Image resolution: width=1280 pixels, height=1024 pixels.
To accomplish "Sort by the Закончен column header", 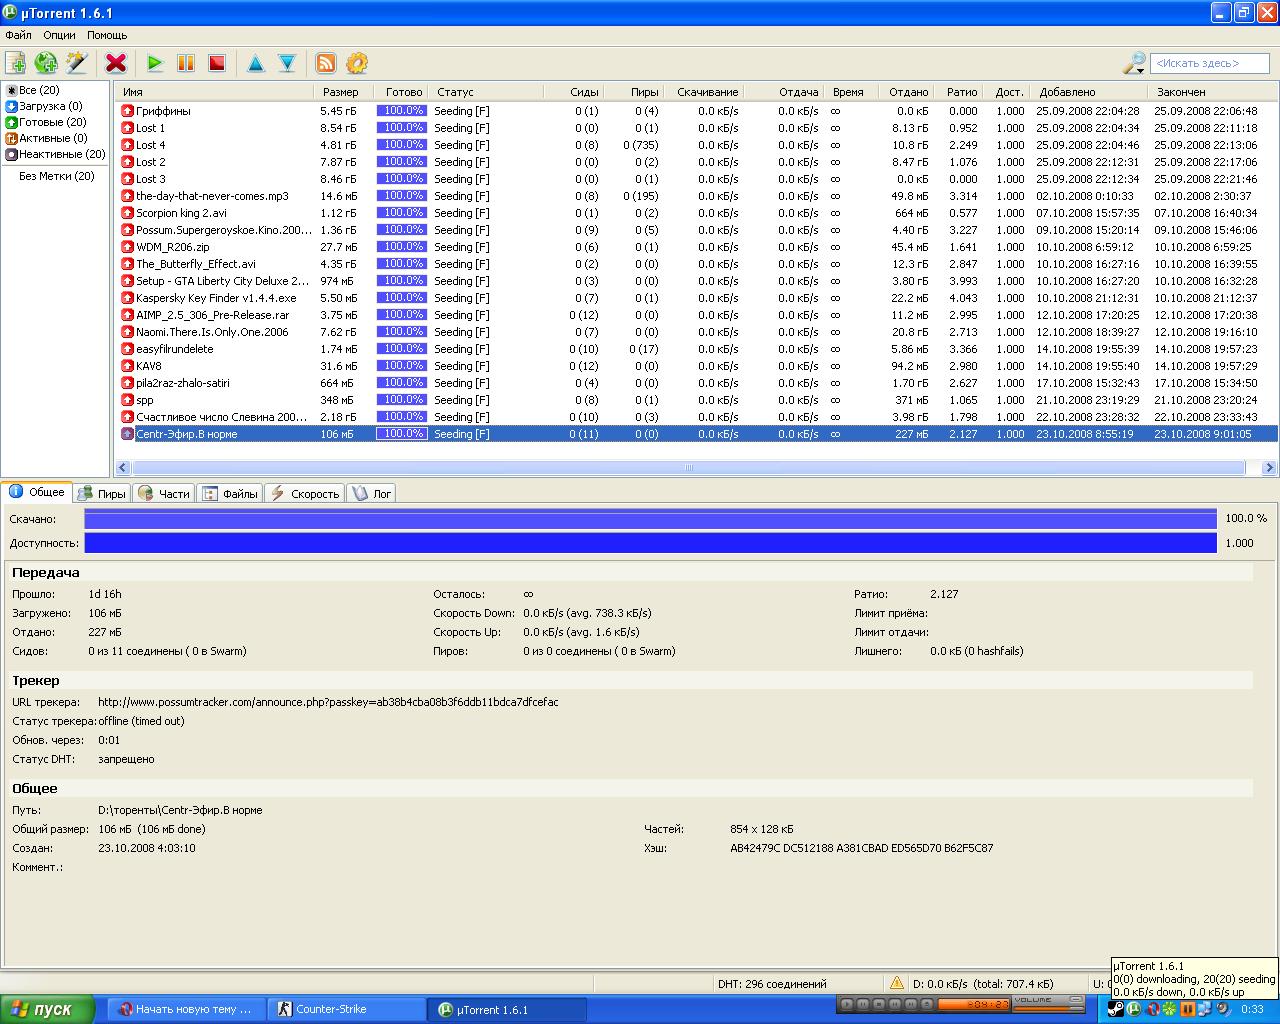I will pos(1214,92).
